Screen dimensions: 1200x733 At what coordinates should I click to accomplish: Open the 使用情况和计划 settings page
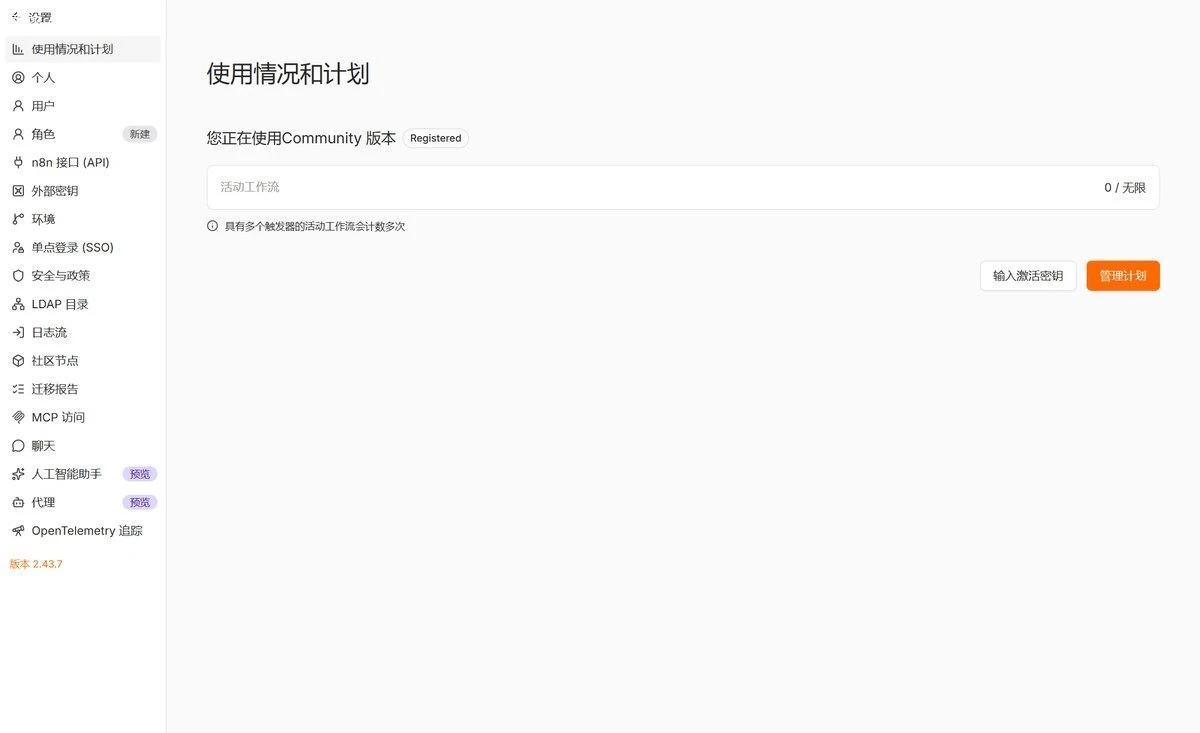[83, 49]
